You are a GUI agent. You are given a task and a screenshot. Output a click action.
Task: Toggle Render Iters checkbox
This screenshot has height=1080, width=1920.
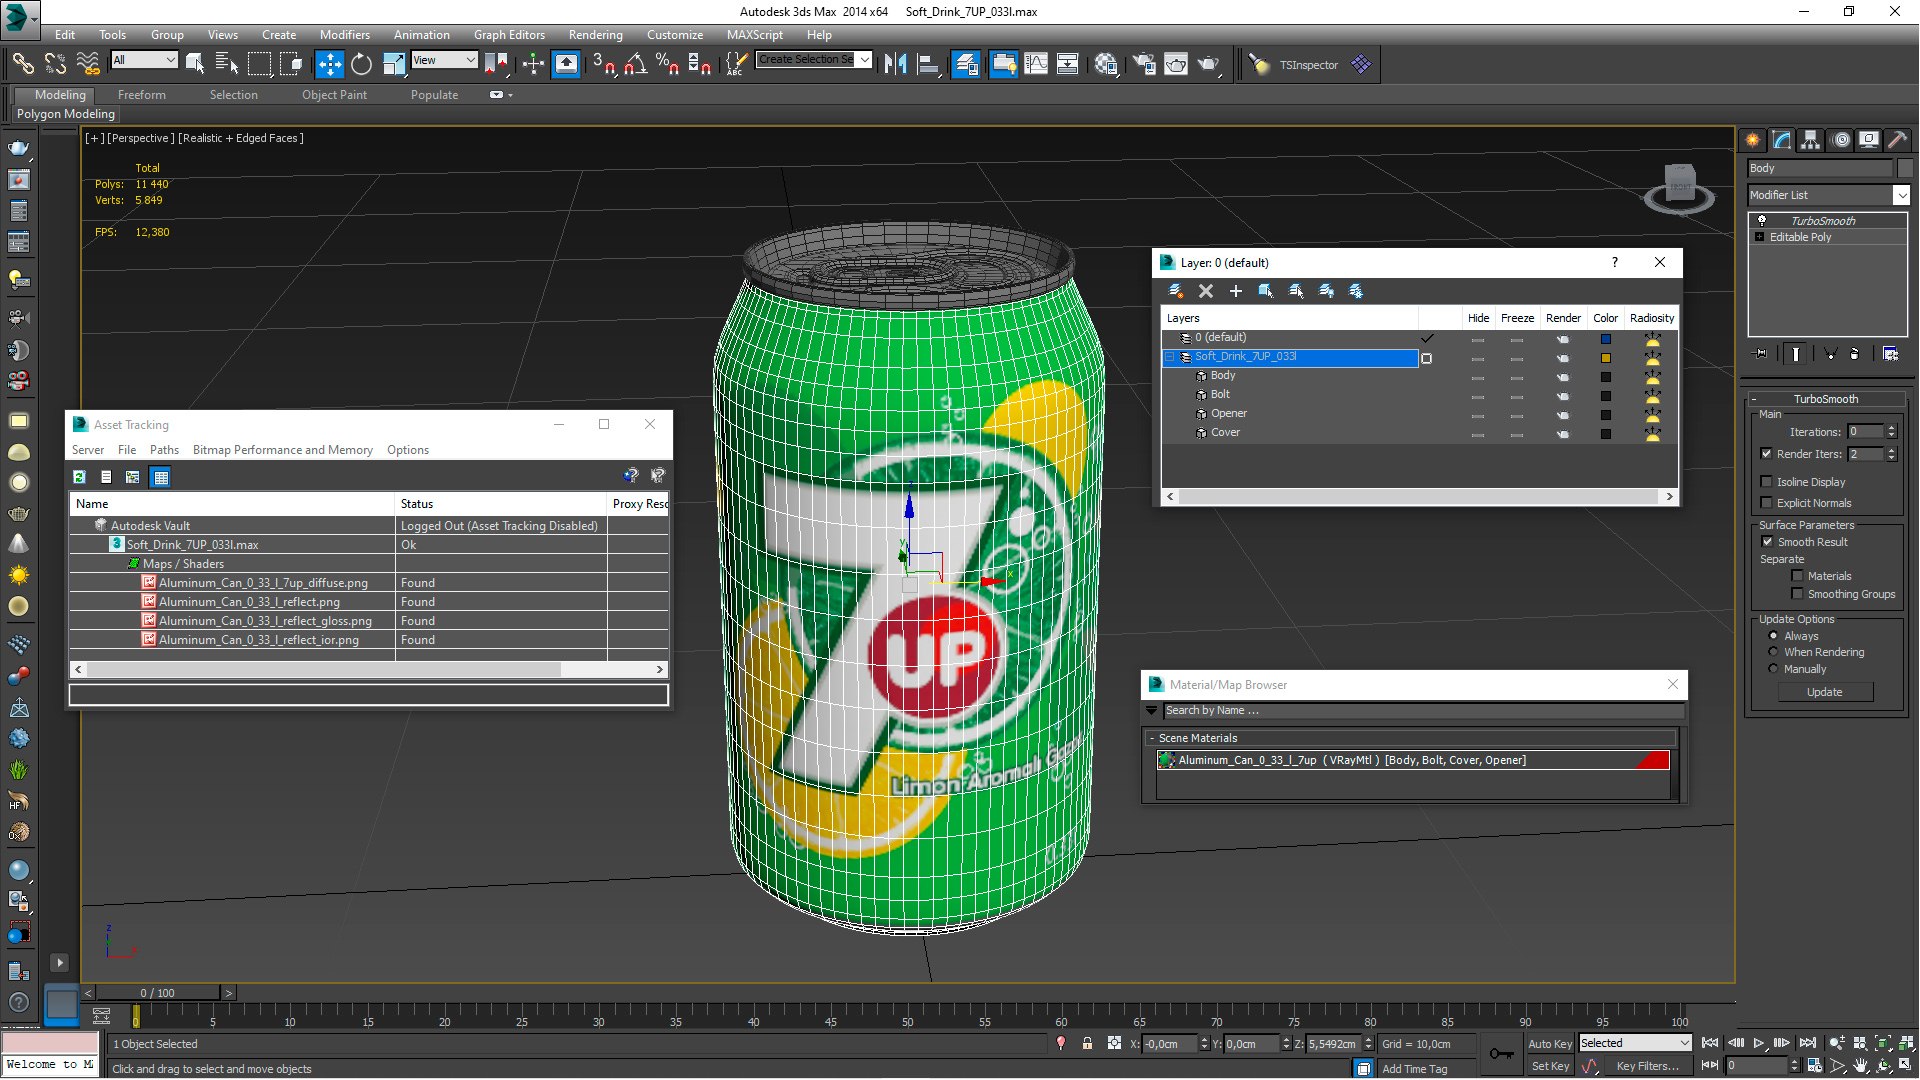coord(1767,454)
